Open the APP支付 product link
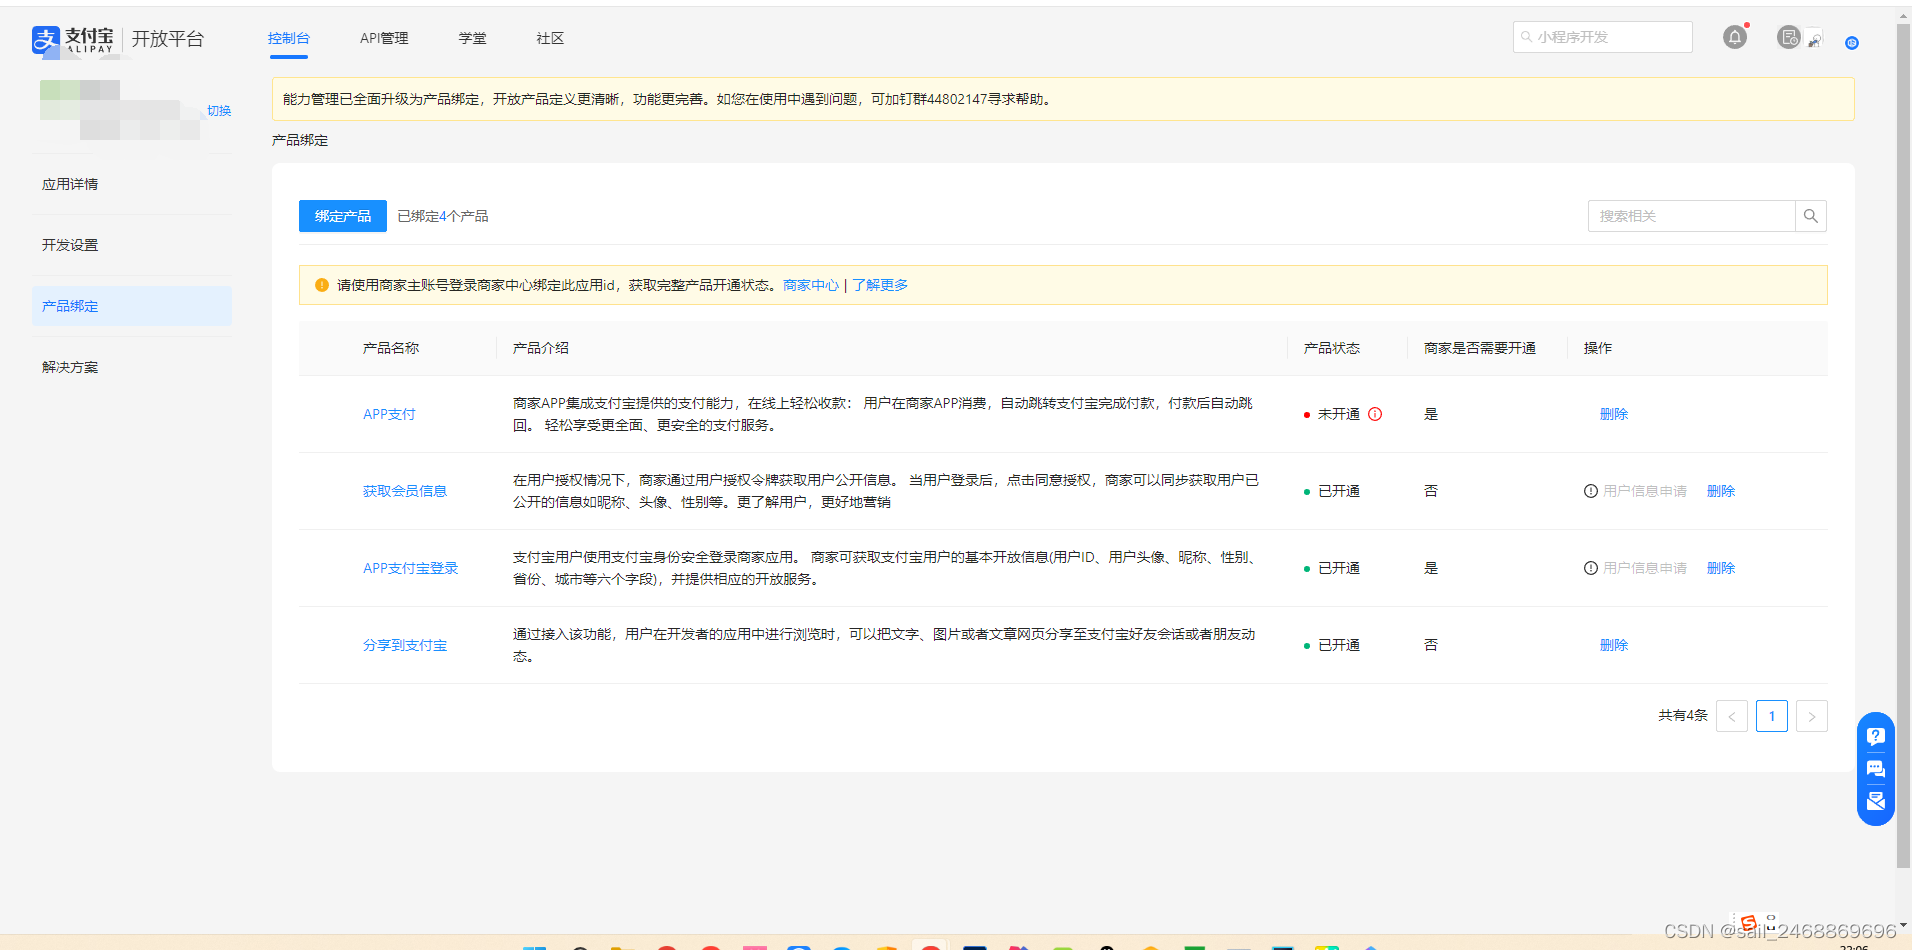Image resolution: width=1912 pixels, height=950 pixels. (389, 414)
